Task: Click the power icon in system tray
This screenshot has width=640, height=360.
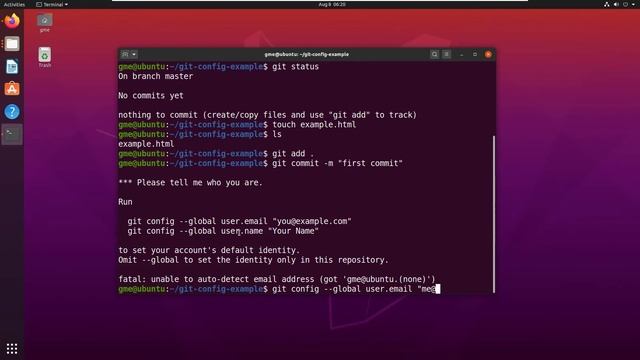Action: point(626,4)
